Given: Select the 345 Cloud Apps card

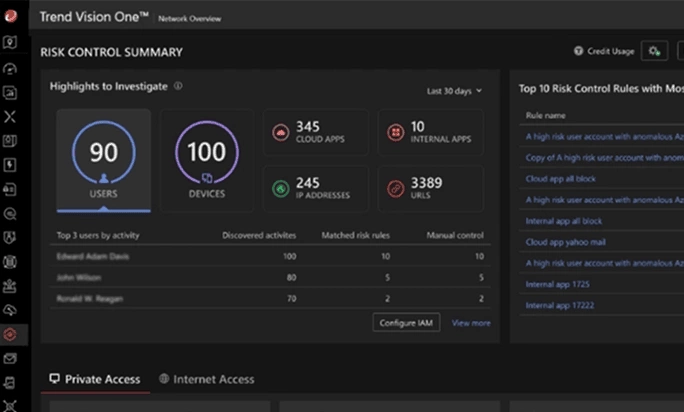Looking at the screenshot, I should coord(316,132).
